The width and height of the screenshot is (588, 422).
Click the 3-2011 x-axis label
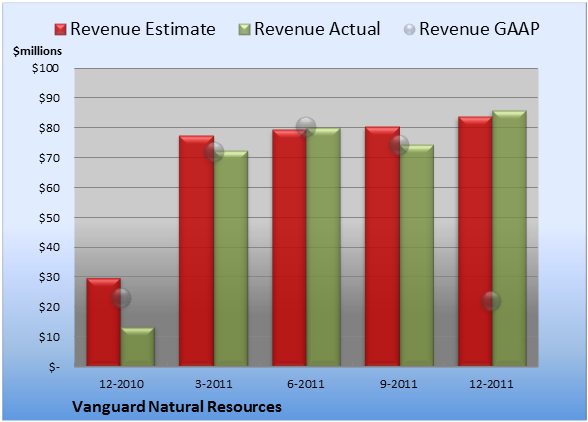click(x=214, y=384)
